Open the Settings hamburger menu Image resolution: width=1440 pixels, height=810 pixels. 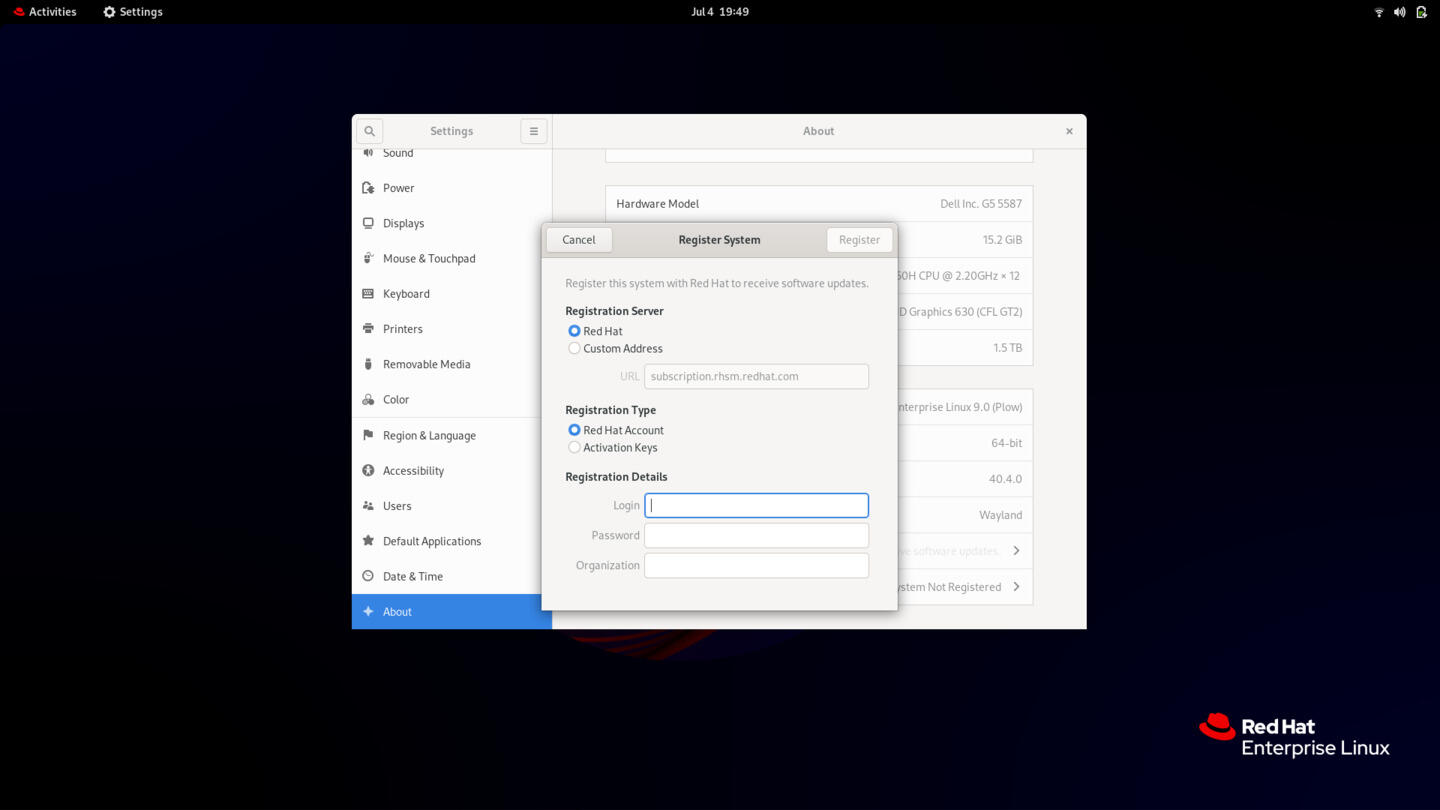click(534, 131)
